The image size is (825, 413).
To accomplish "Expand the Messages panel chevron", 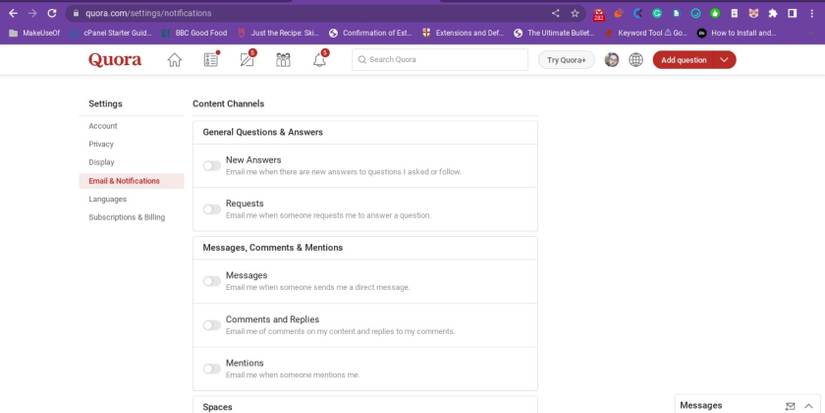I will point(809,406).
